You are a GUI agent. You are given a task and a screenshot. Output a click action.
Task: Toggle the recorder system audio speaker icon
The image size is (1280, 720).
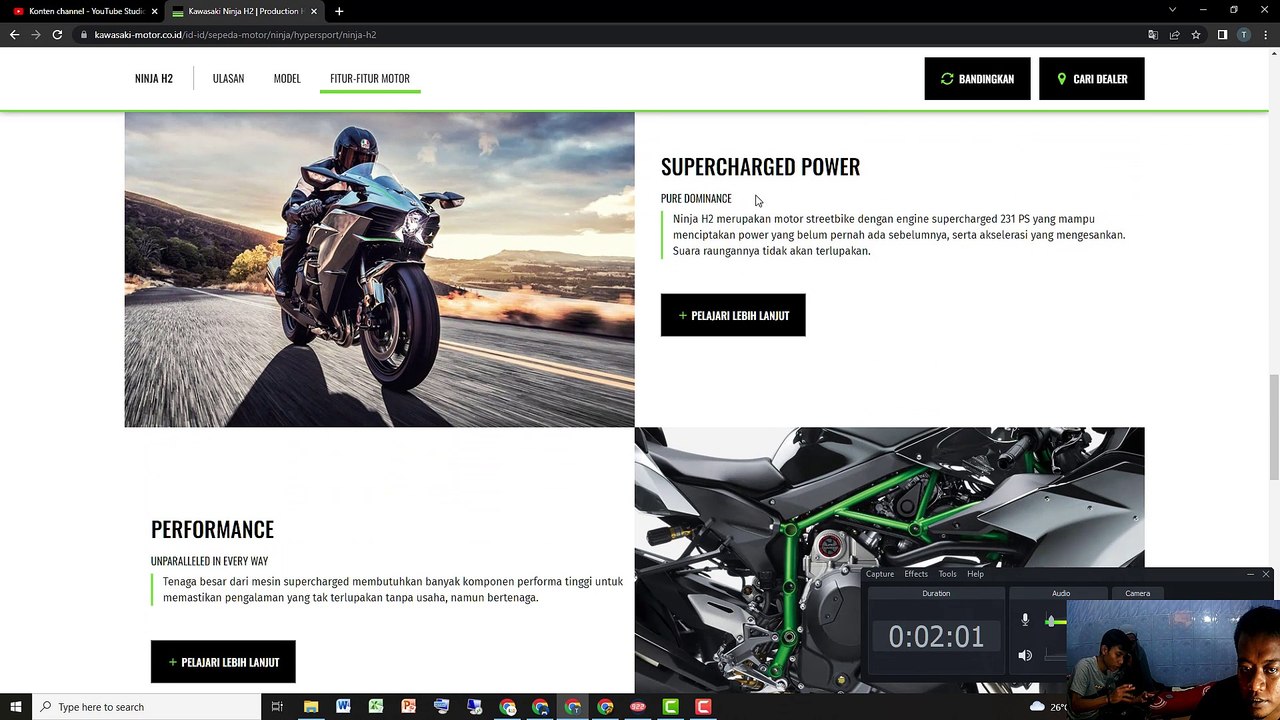pos(1025,655)
